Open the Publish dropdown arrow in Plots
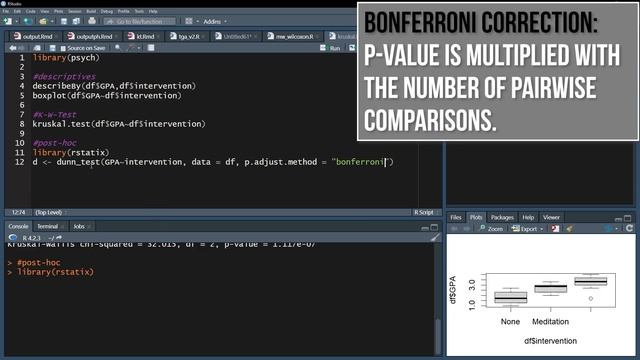The height and width of the screenshot is (360, 640). (x=617, y=229)
